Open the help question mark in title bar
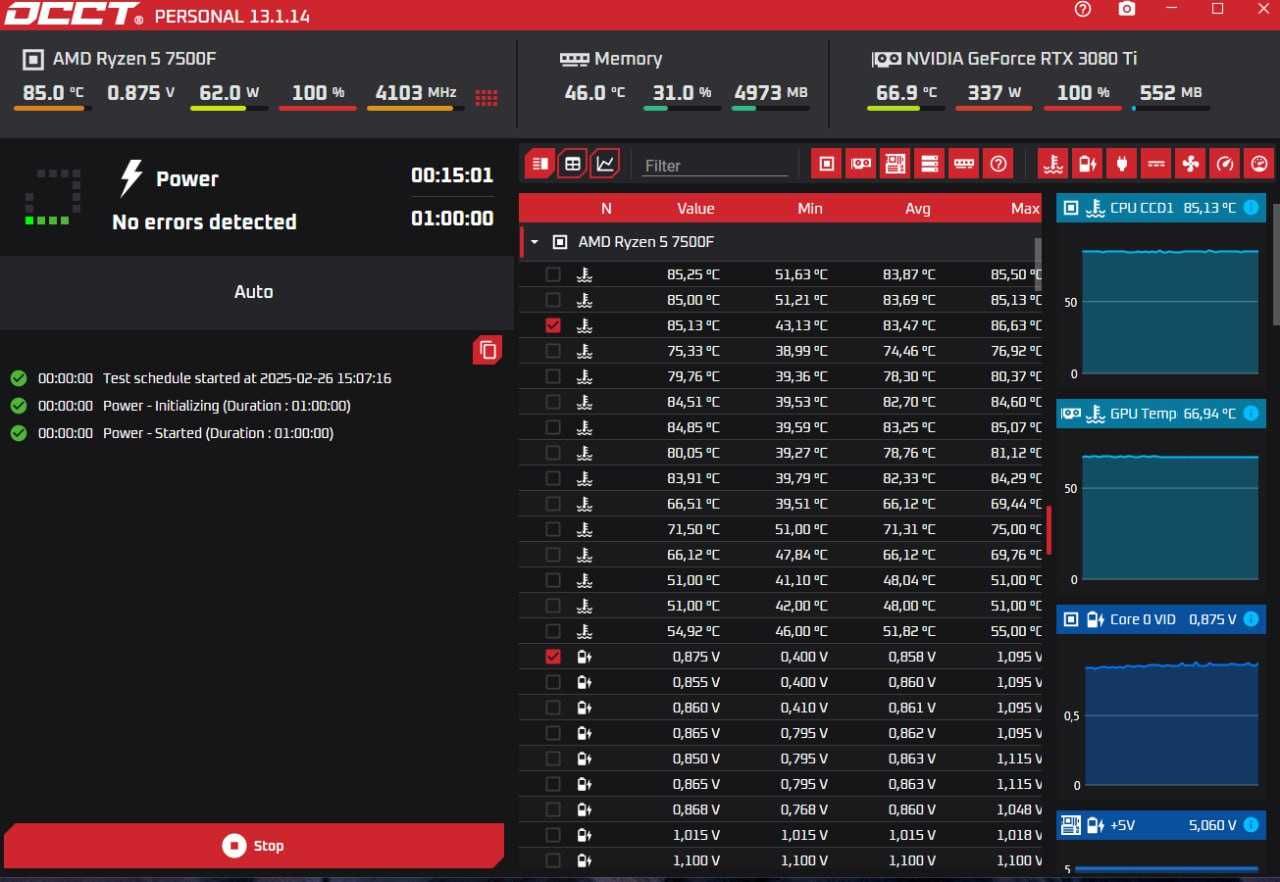 1083,9
